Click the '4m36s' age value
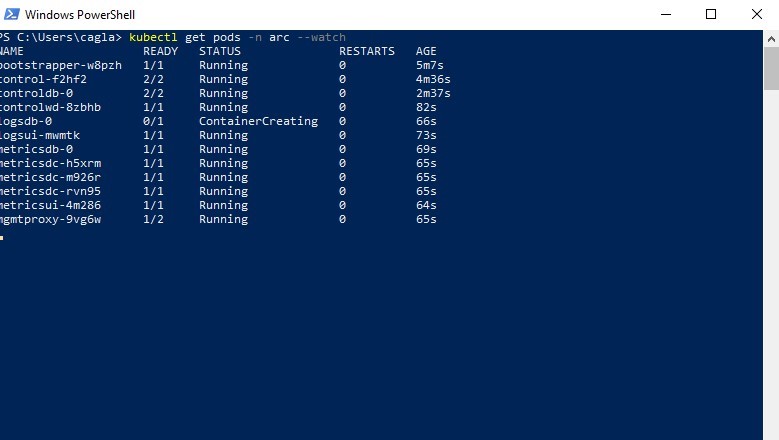 coord(433,79)
